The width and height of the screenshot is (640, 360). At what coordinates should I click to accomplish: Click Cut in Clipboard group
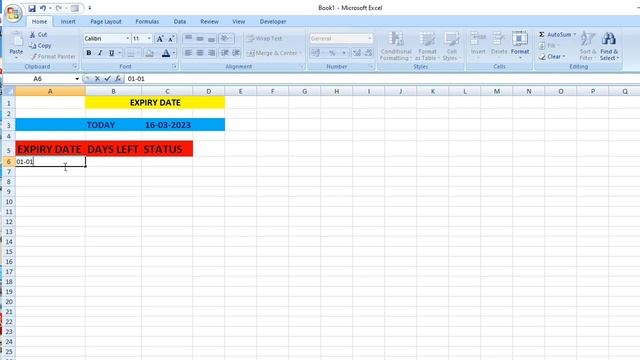[38, 35]
